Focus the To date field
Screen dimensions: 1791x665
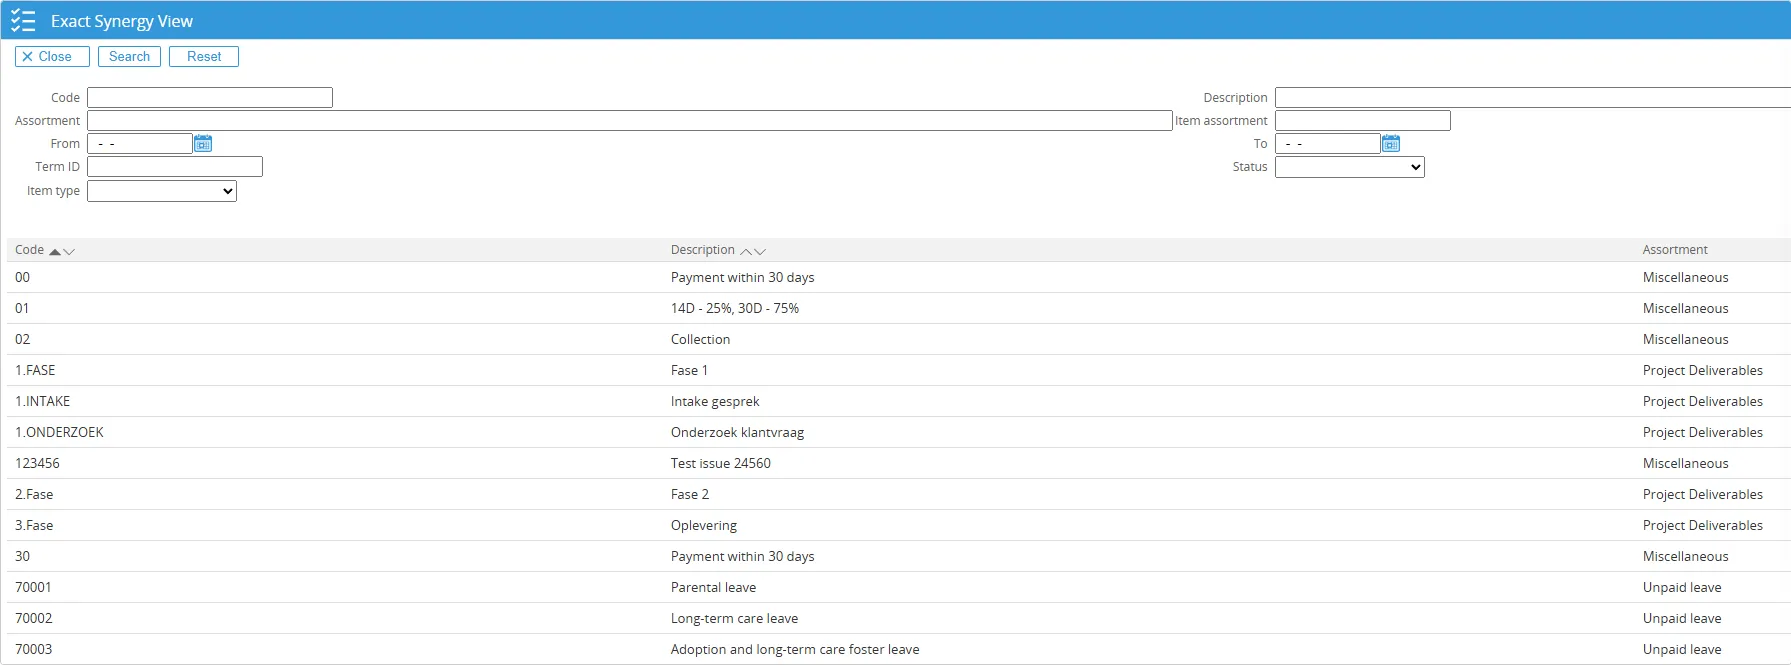1328,144
